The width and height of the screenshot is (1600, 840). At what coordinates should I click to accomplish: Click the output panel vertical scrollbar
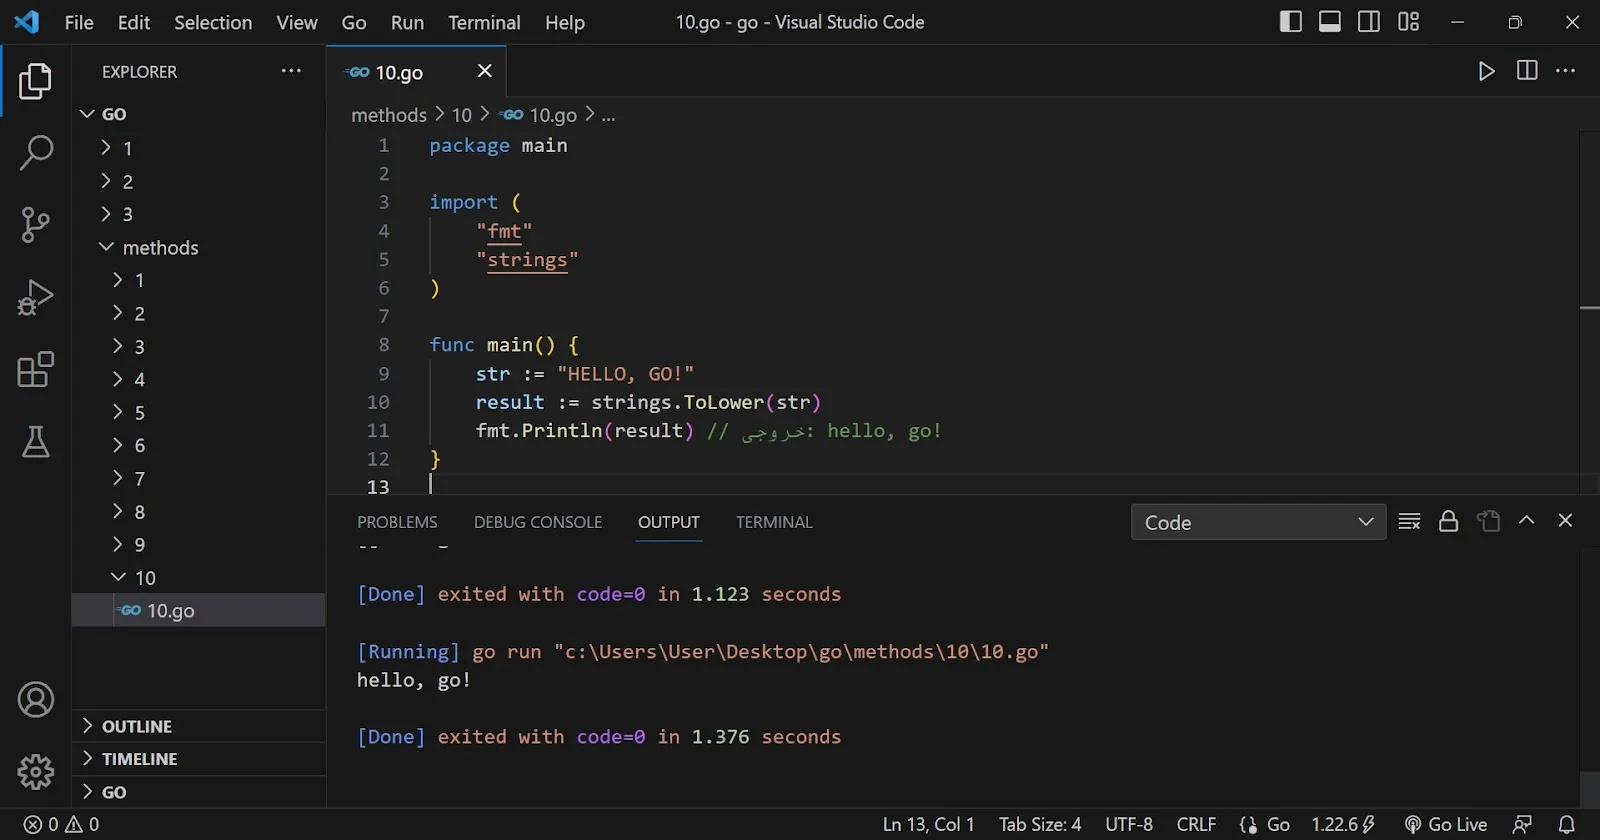coord(1589,788)
